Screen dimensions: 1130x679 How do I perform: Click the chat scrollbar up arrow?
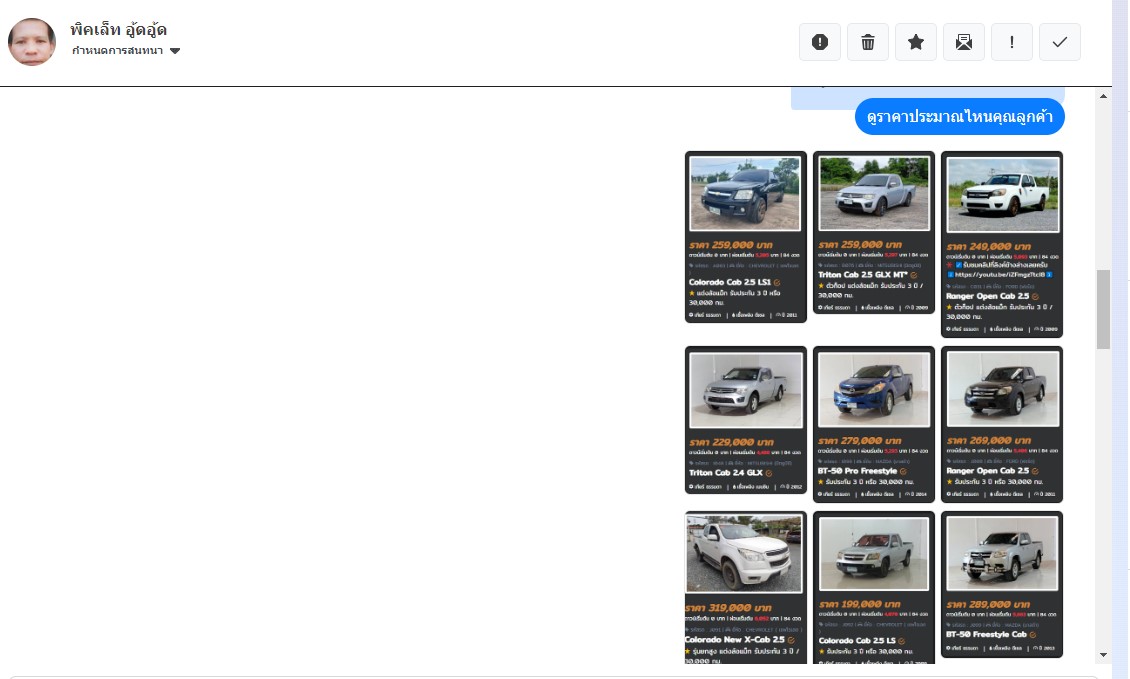pyautogui.click(x=1104, y=96)
